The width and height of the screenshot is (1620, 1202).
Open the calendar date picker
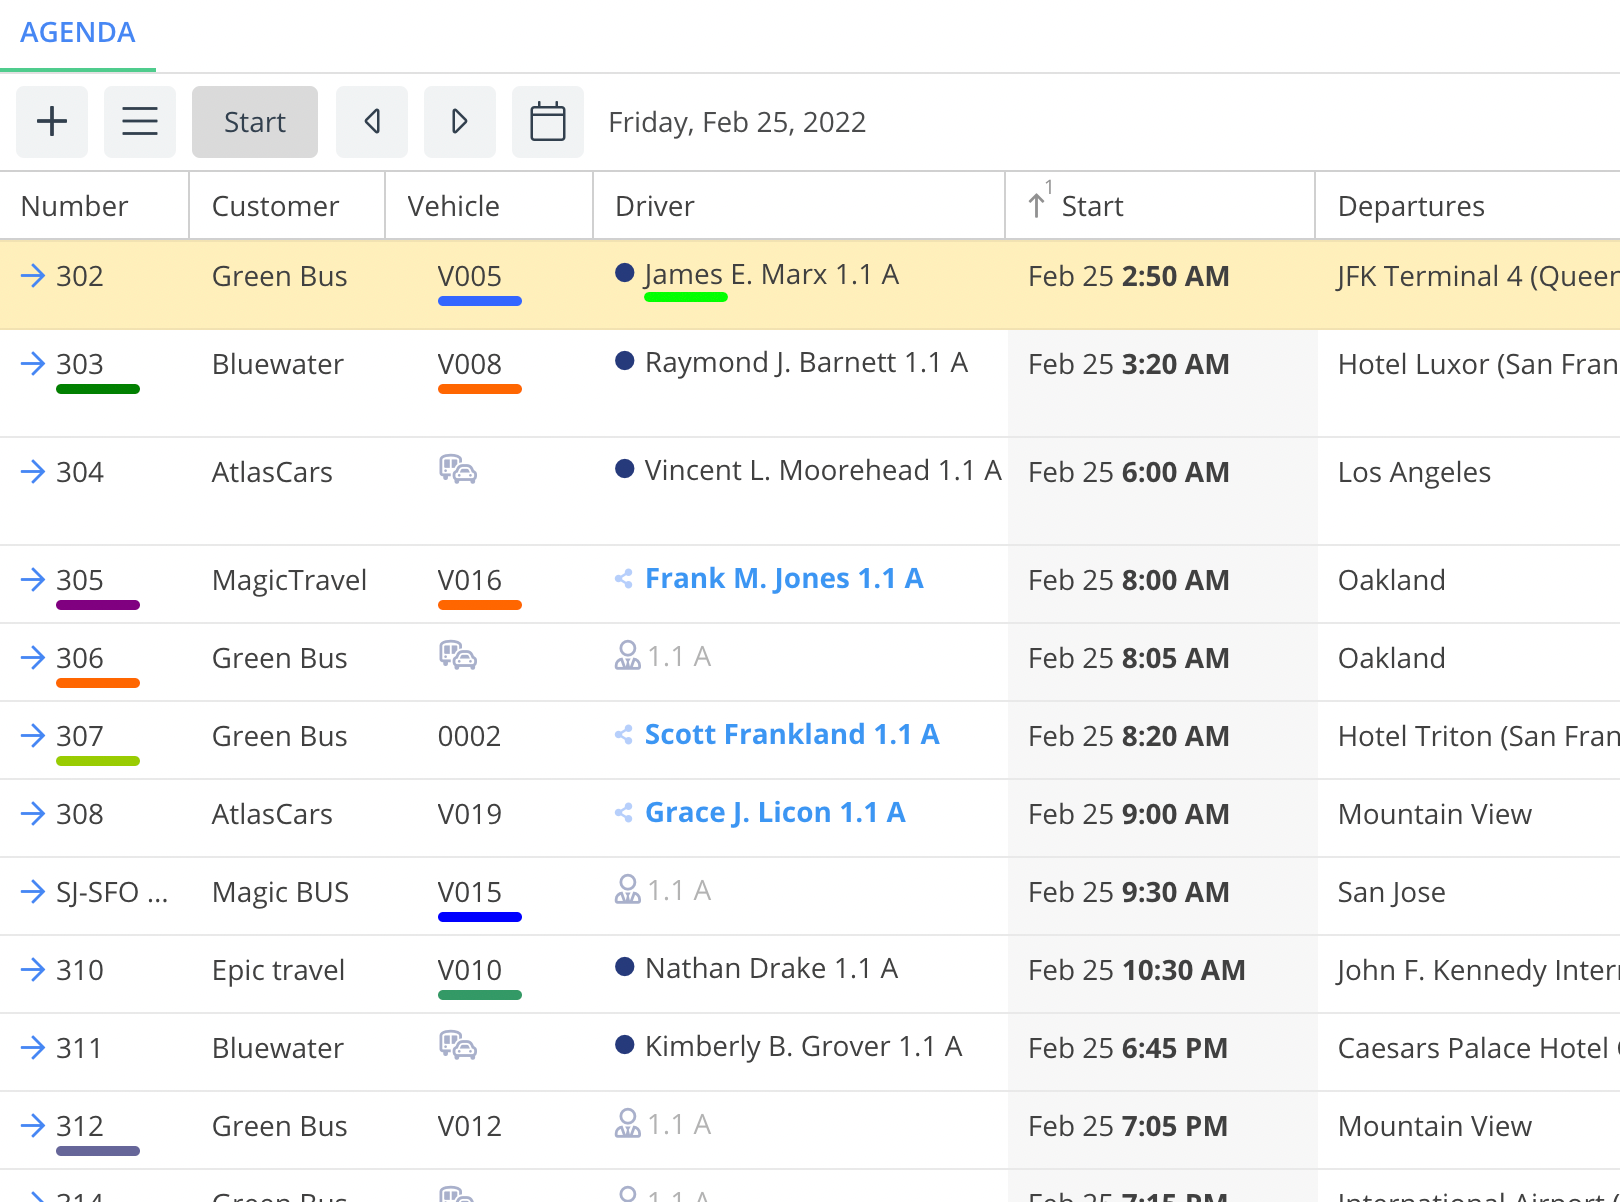(548, 122)
